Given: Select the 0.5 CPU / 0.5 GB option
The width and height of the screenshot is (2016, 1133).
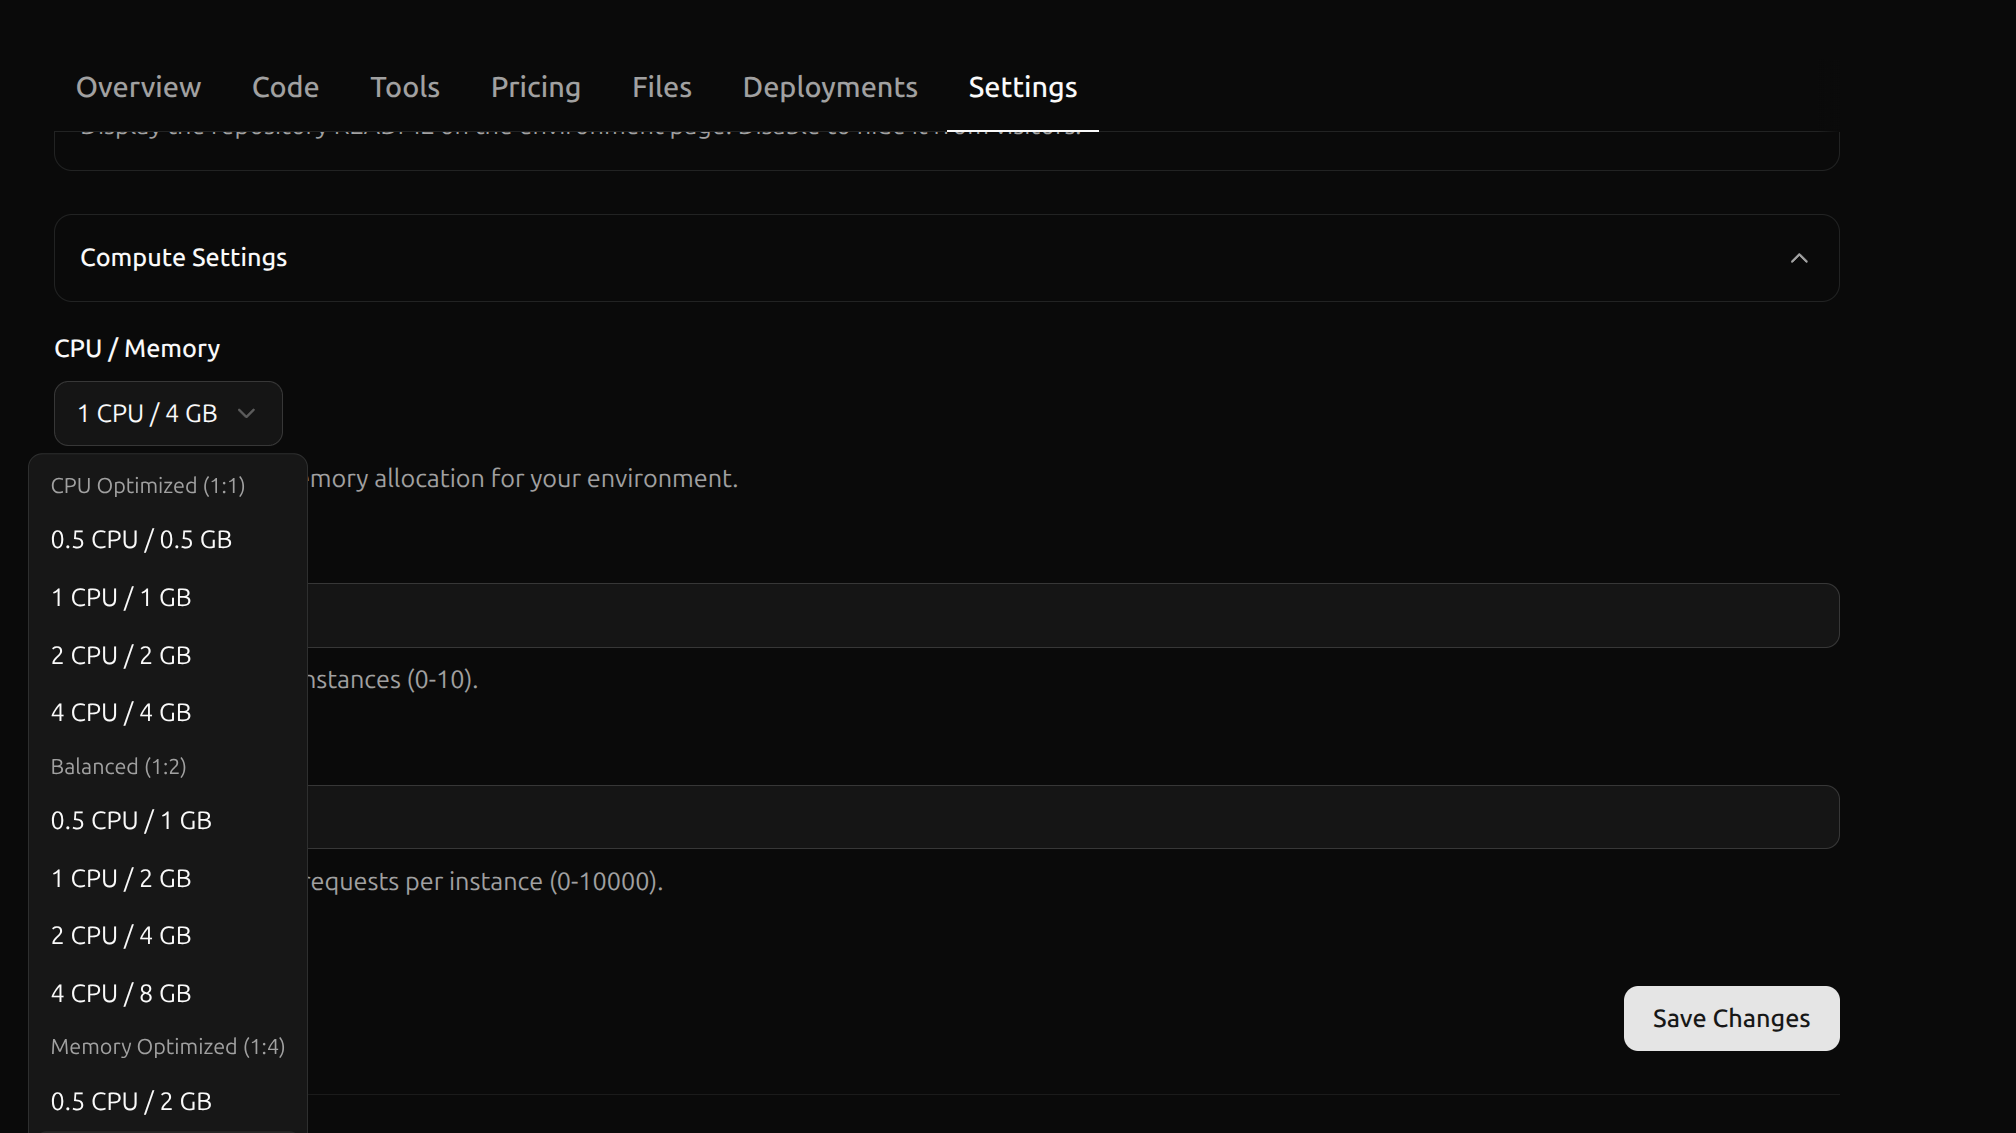Looking at the screenshot, I should (x=141, y=539).
